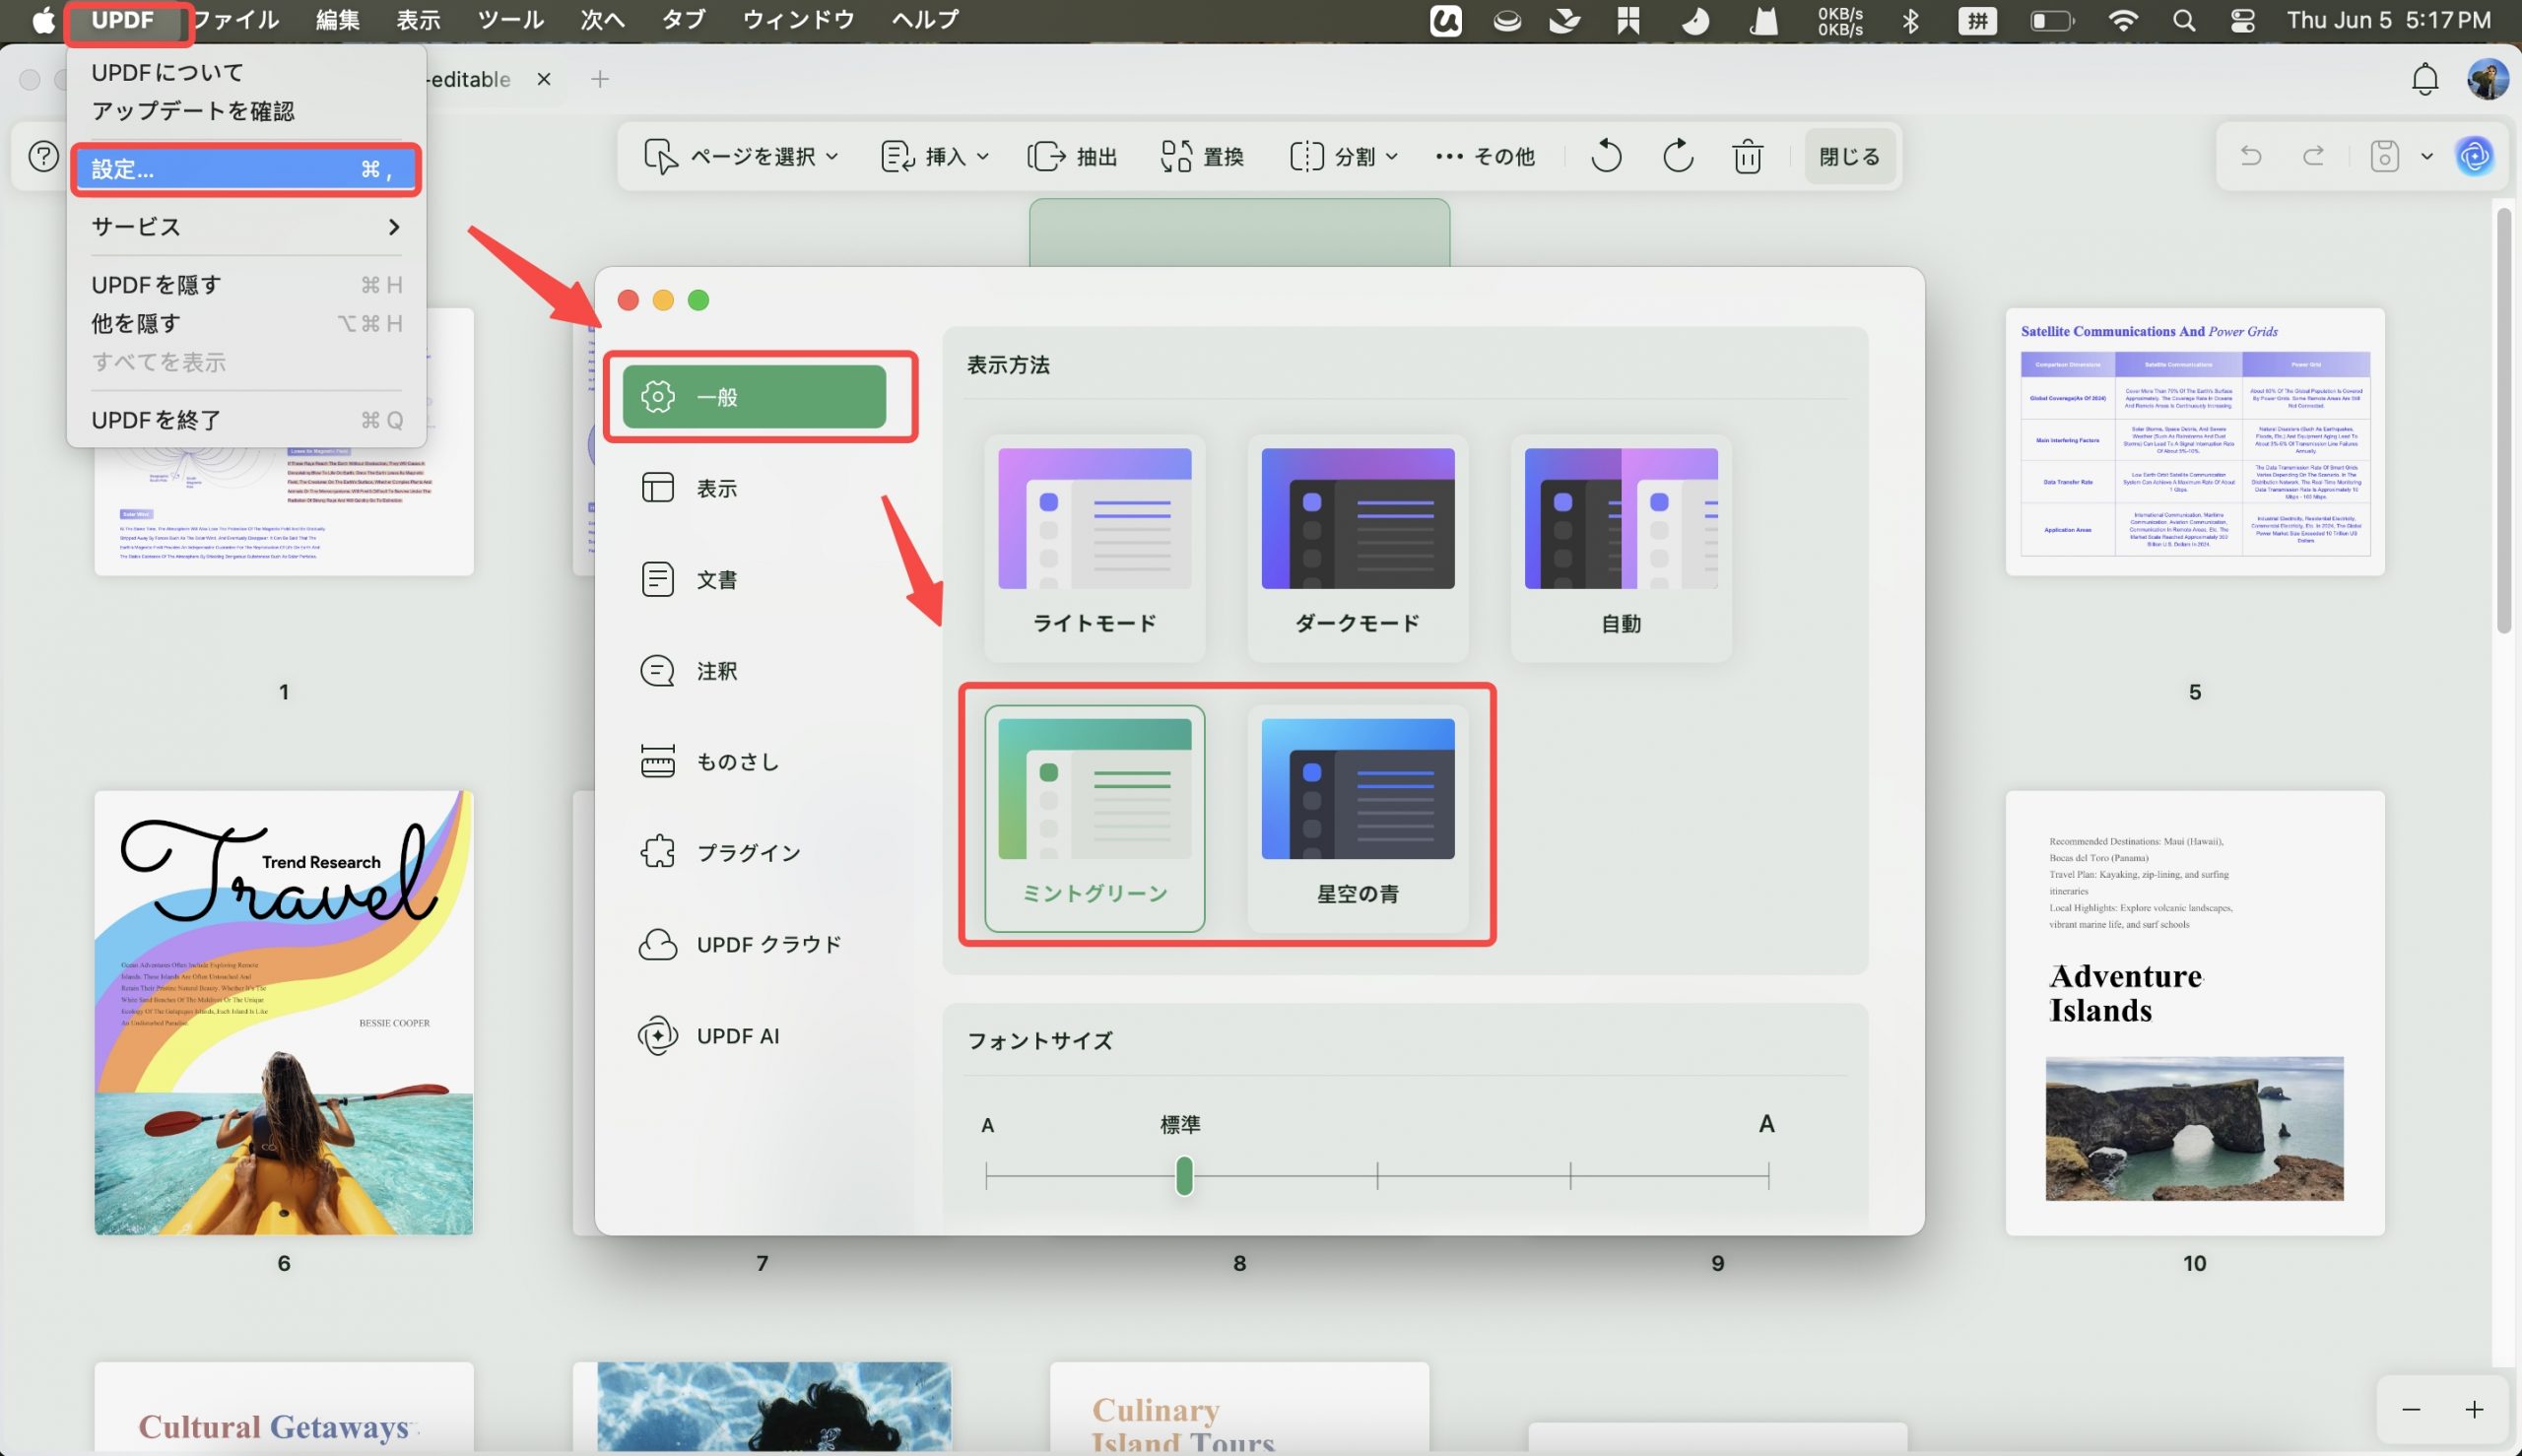Image resolution: width=2522 pixels, height=1456 pixels.
Task: Select the 星空の青 theme
Action: pos(1357,818)
